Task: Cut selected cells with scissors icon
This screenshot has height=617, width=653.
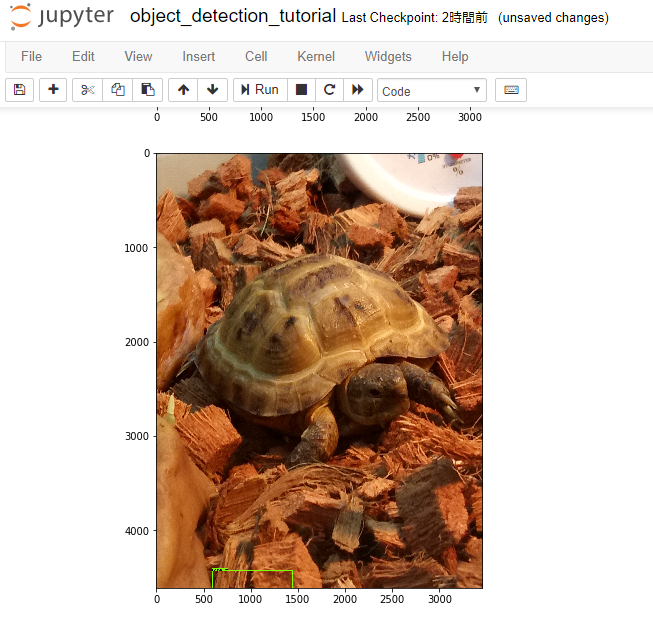Action: pyautogui.click(x=88, y=90)
